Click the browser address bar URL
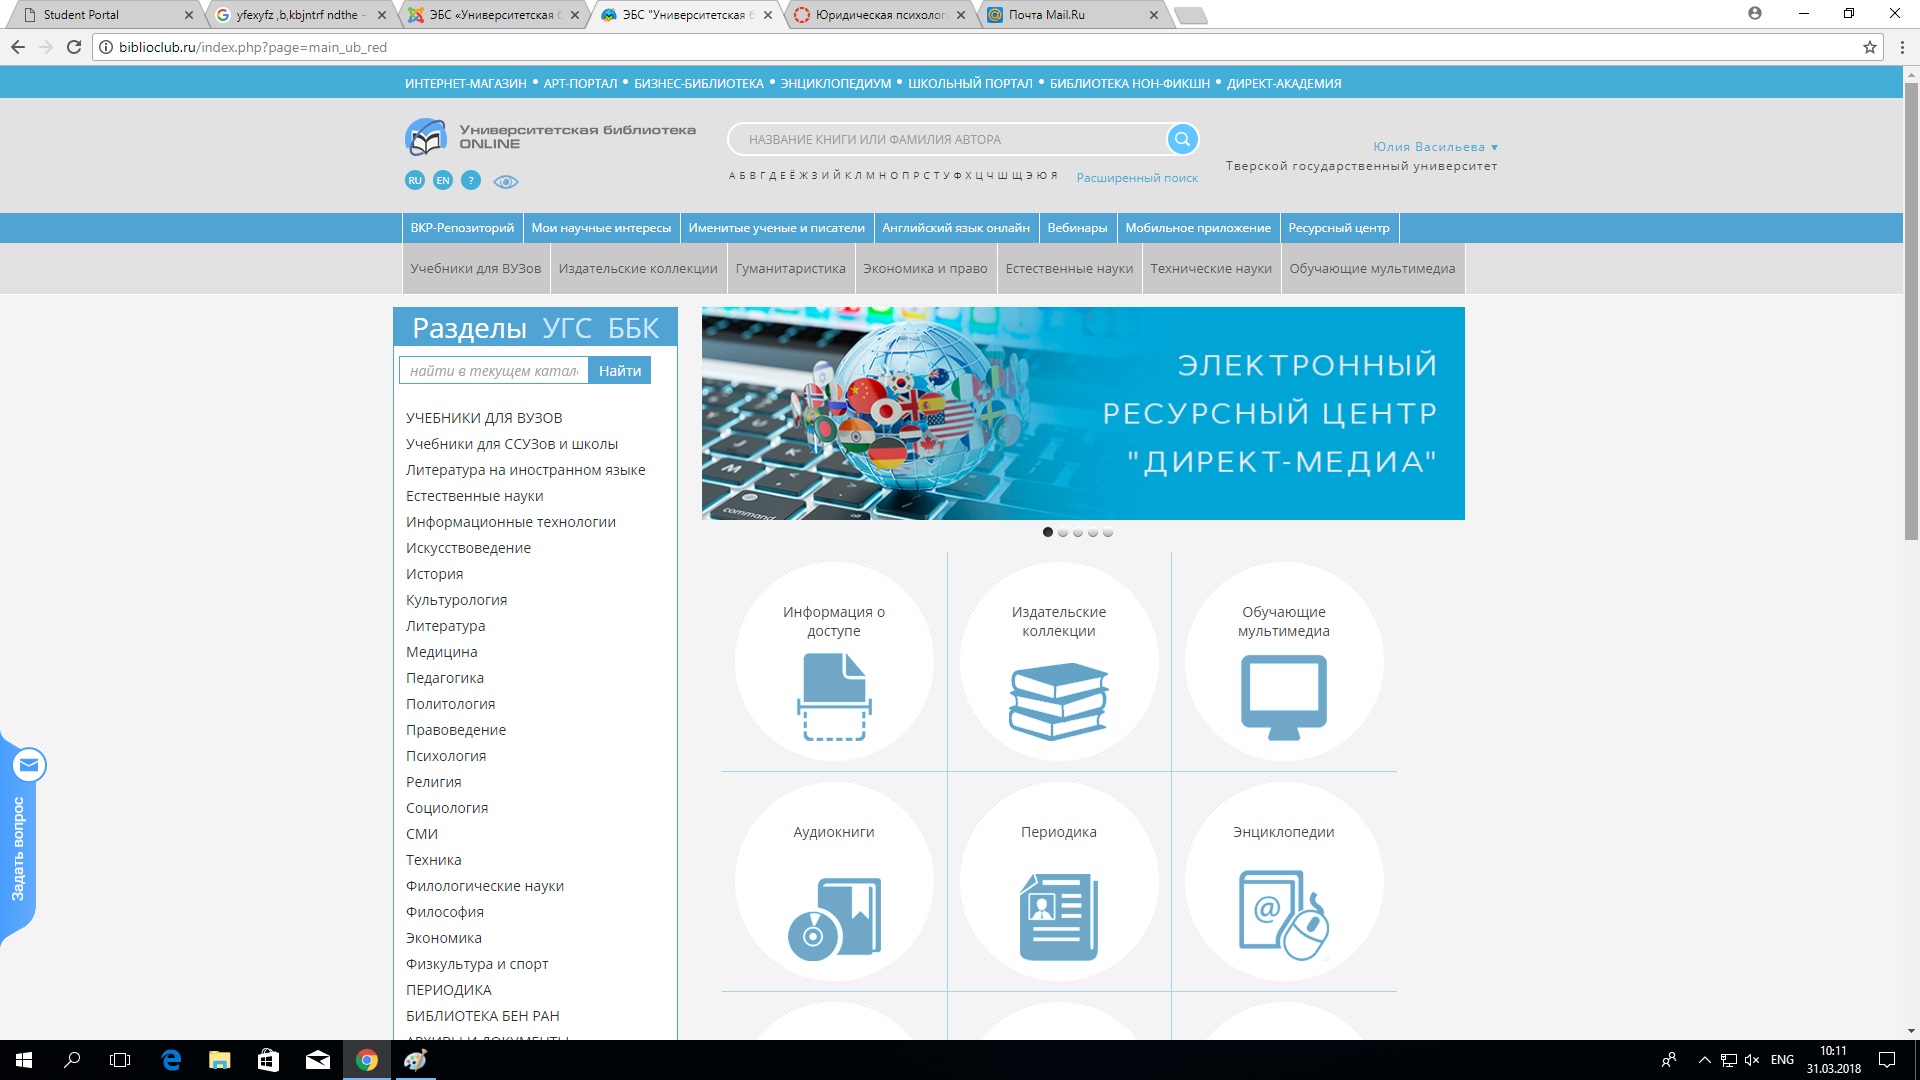Viewport: 1920px width, 1080px height. (x=253, y=47)
